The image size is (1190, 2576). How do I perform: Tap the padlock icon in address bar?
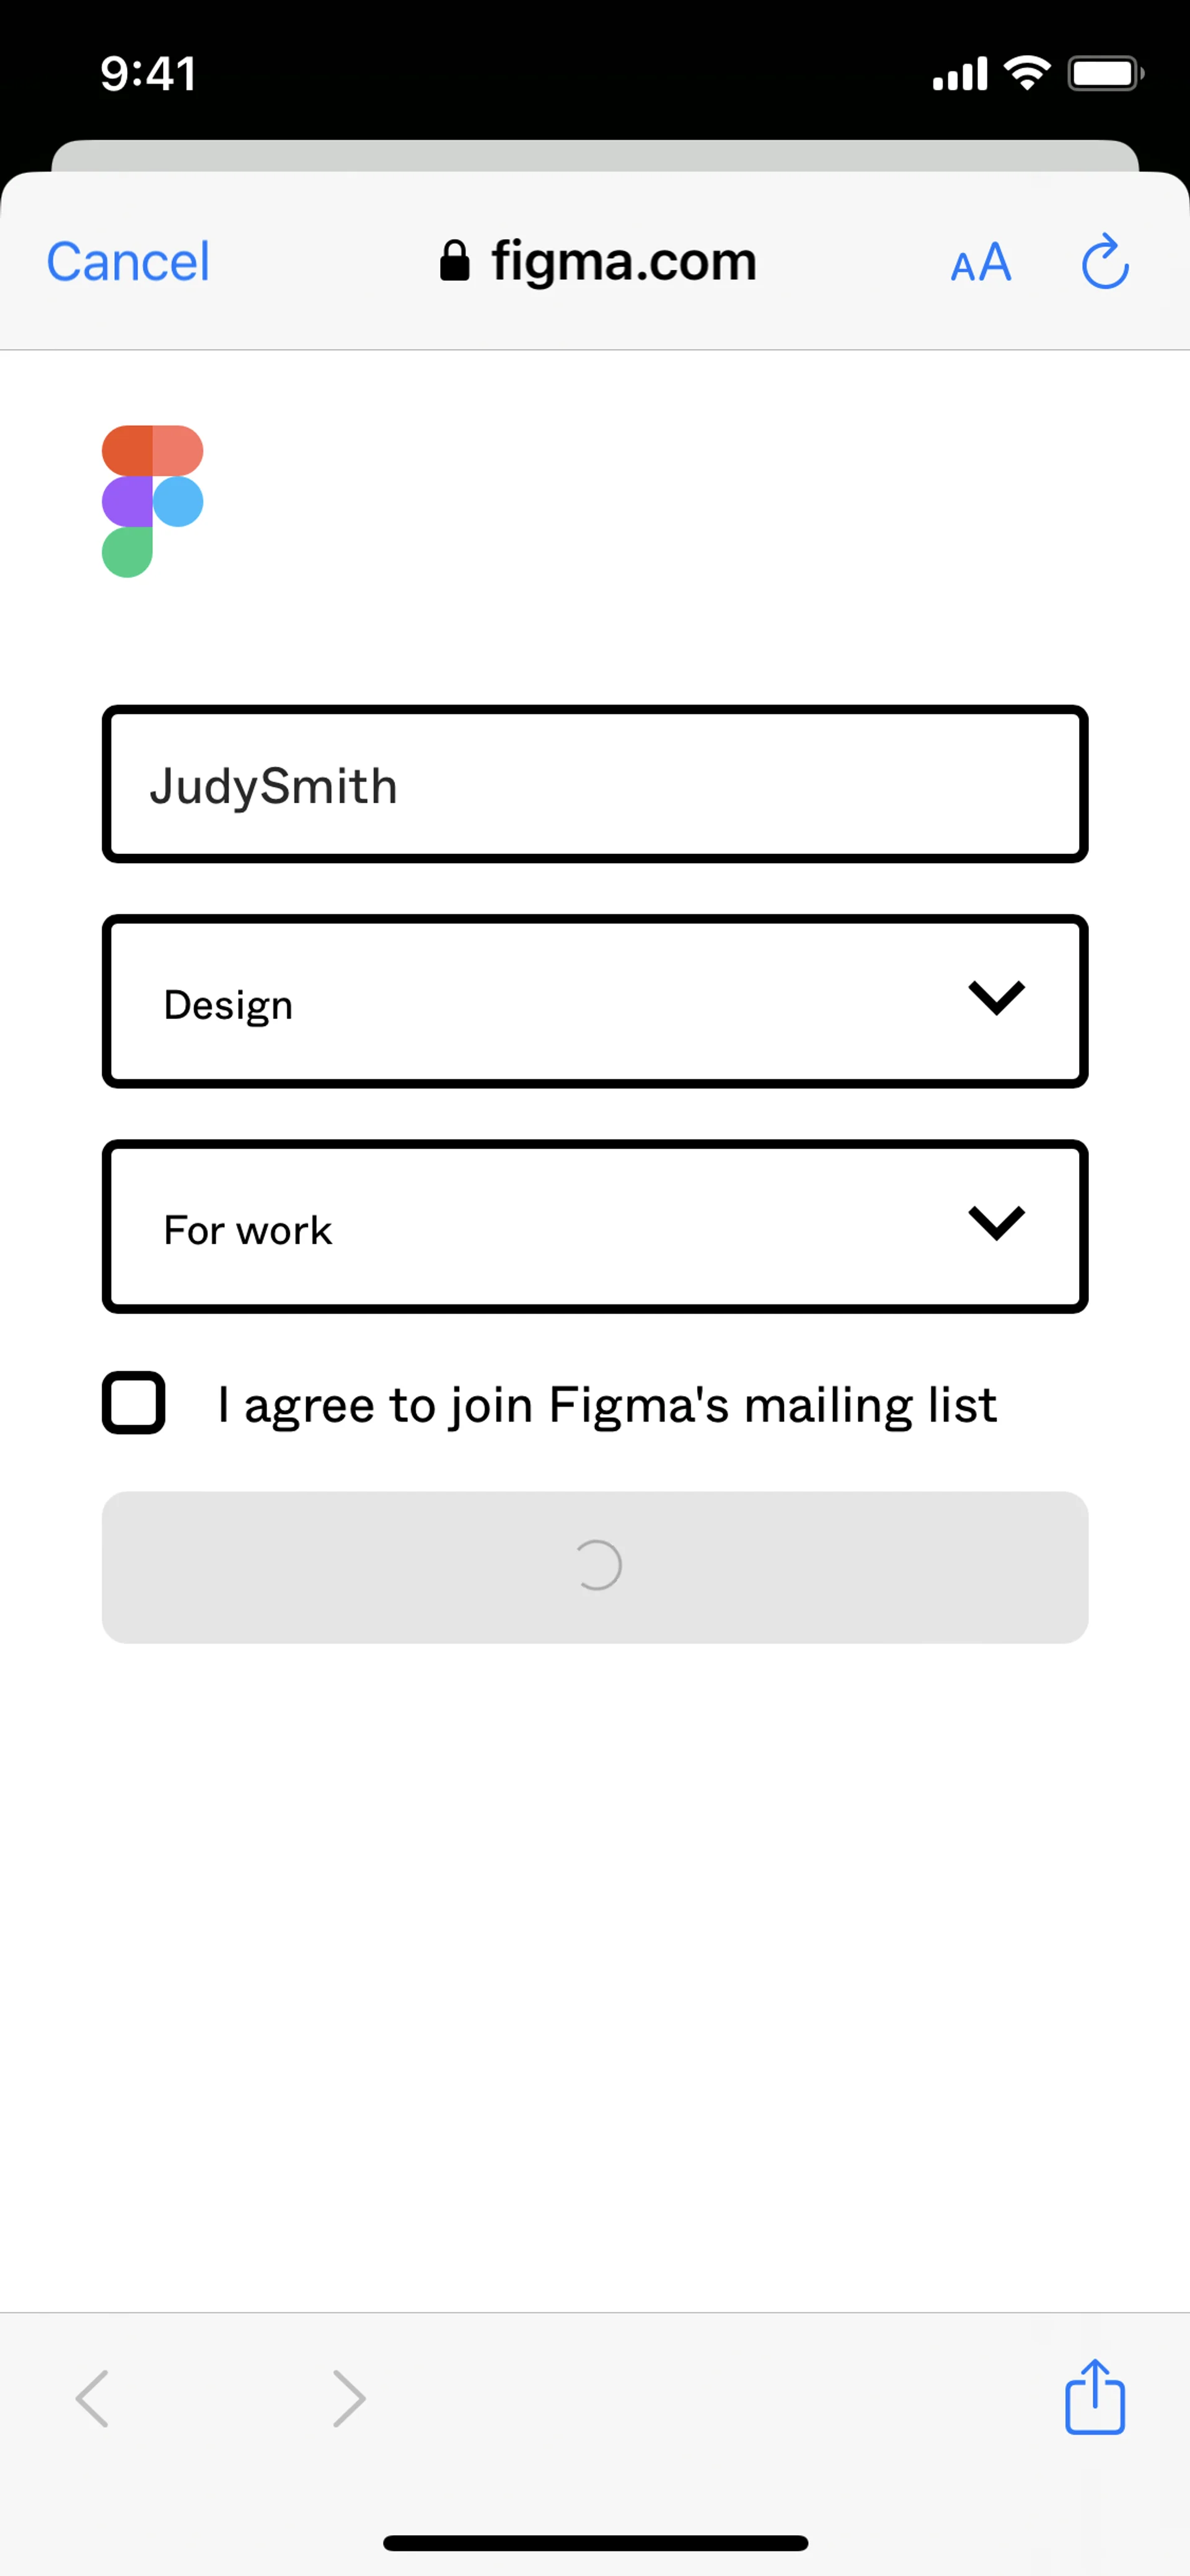[455, 262]
